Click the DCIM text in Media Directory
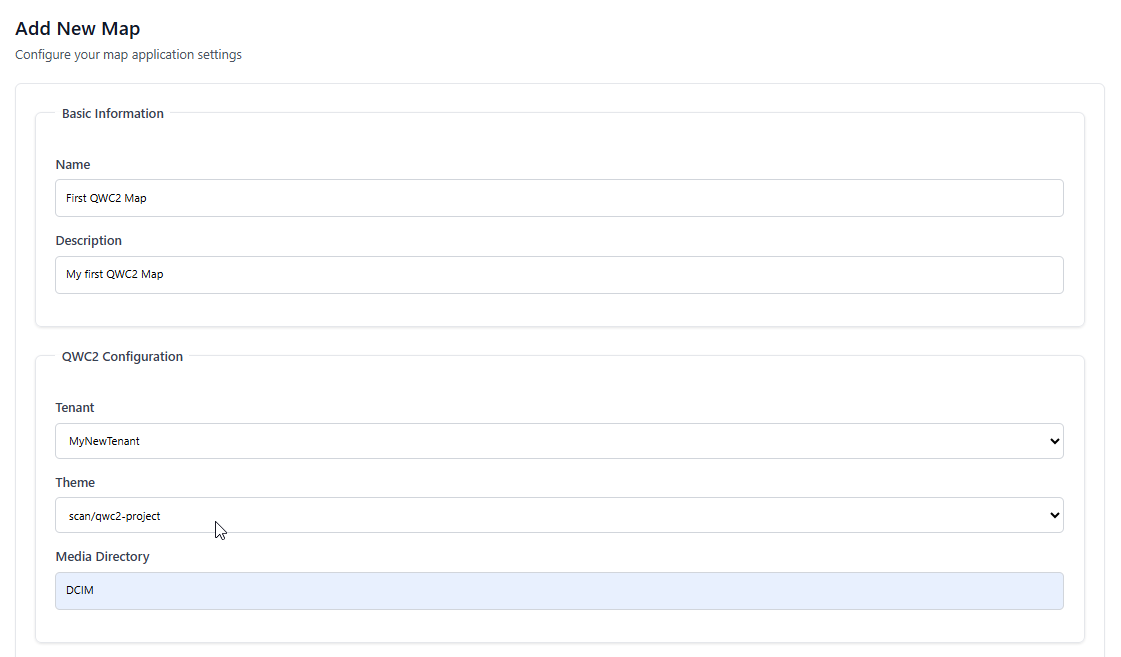The height and width of the screenshot is (657, 1121). point(80,591)
